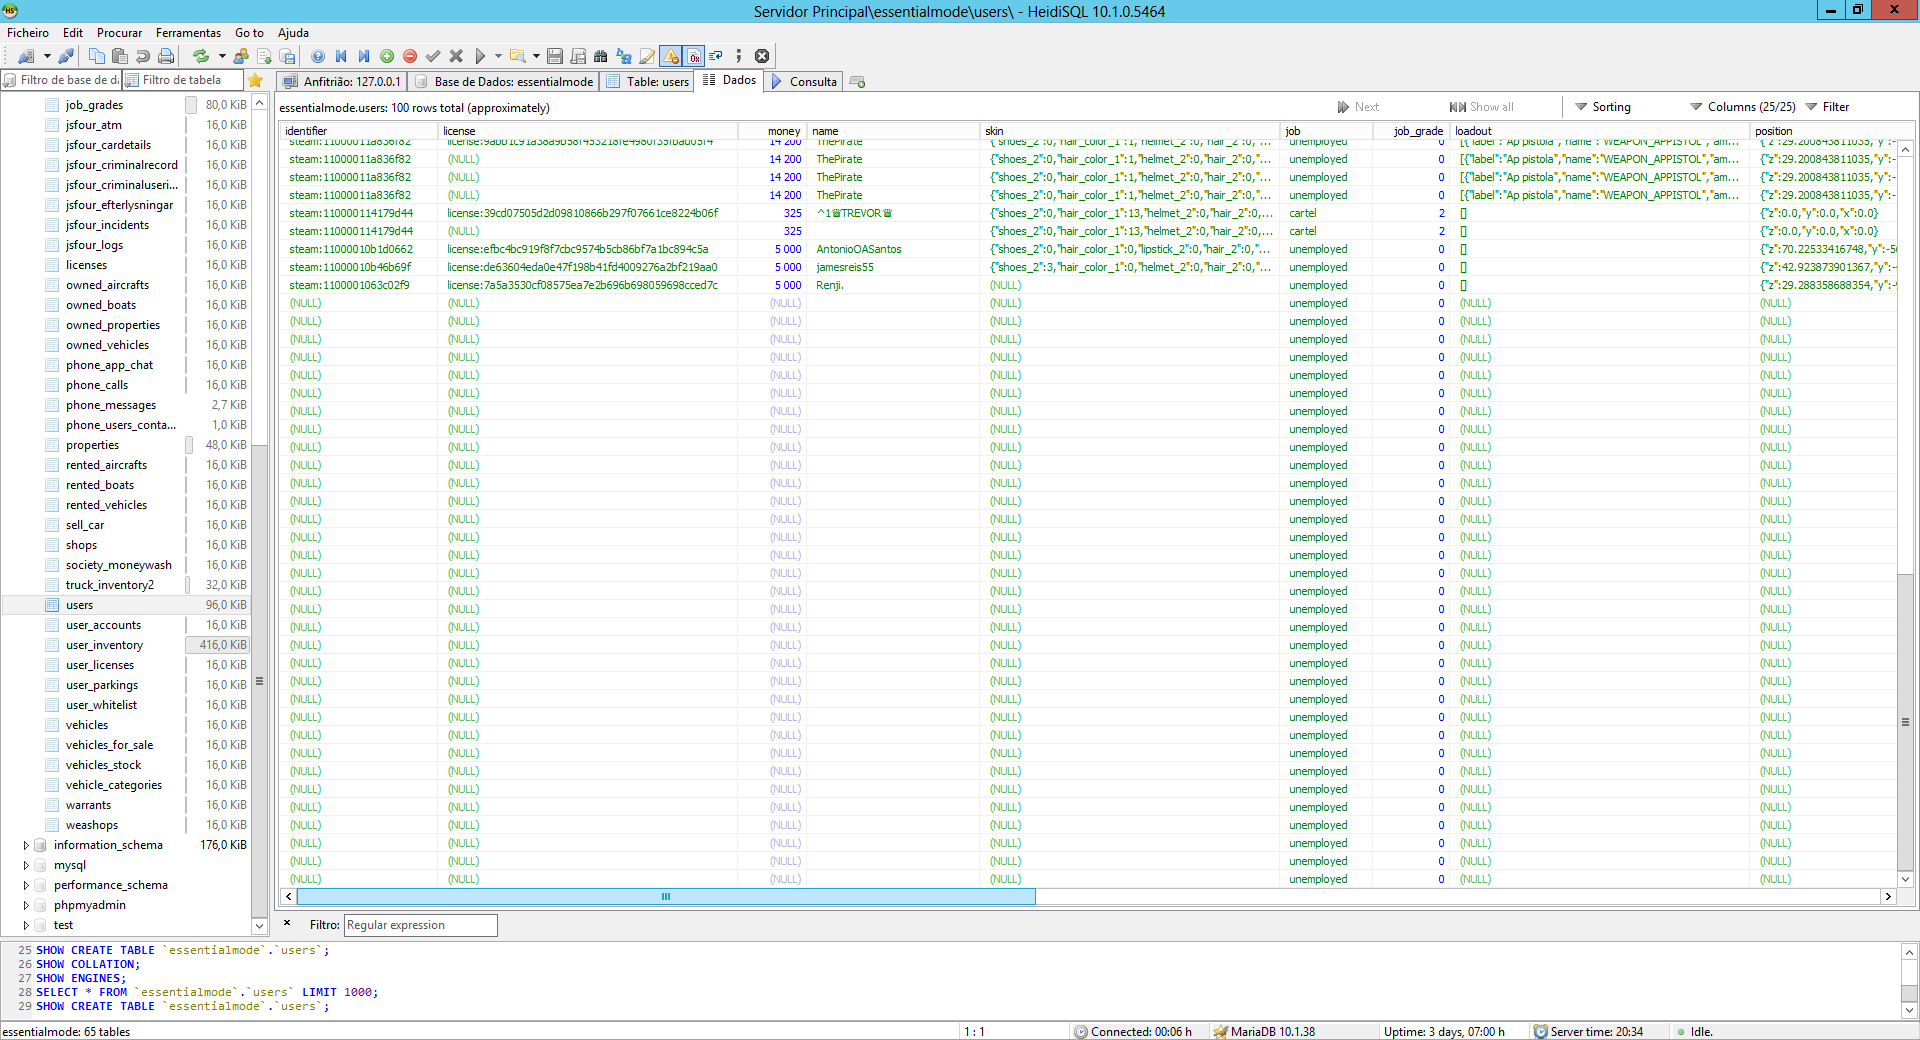Viewport: 1920px width, 1040px height.
Task: Jump to last row icon
Action: pyautogui.click(x=364, y=56)
